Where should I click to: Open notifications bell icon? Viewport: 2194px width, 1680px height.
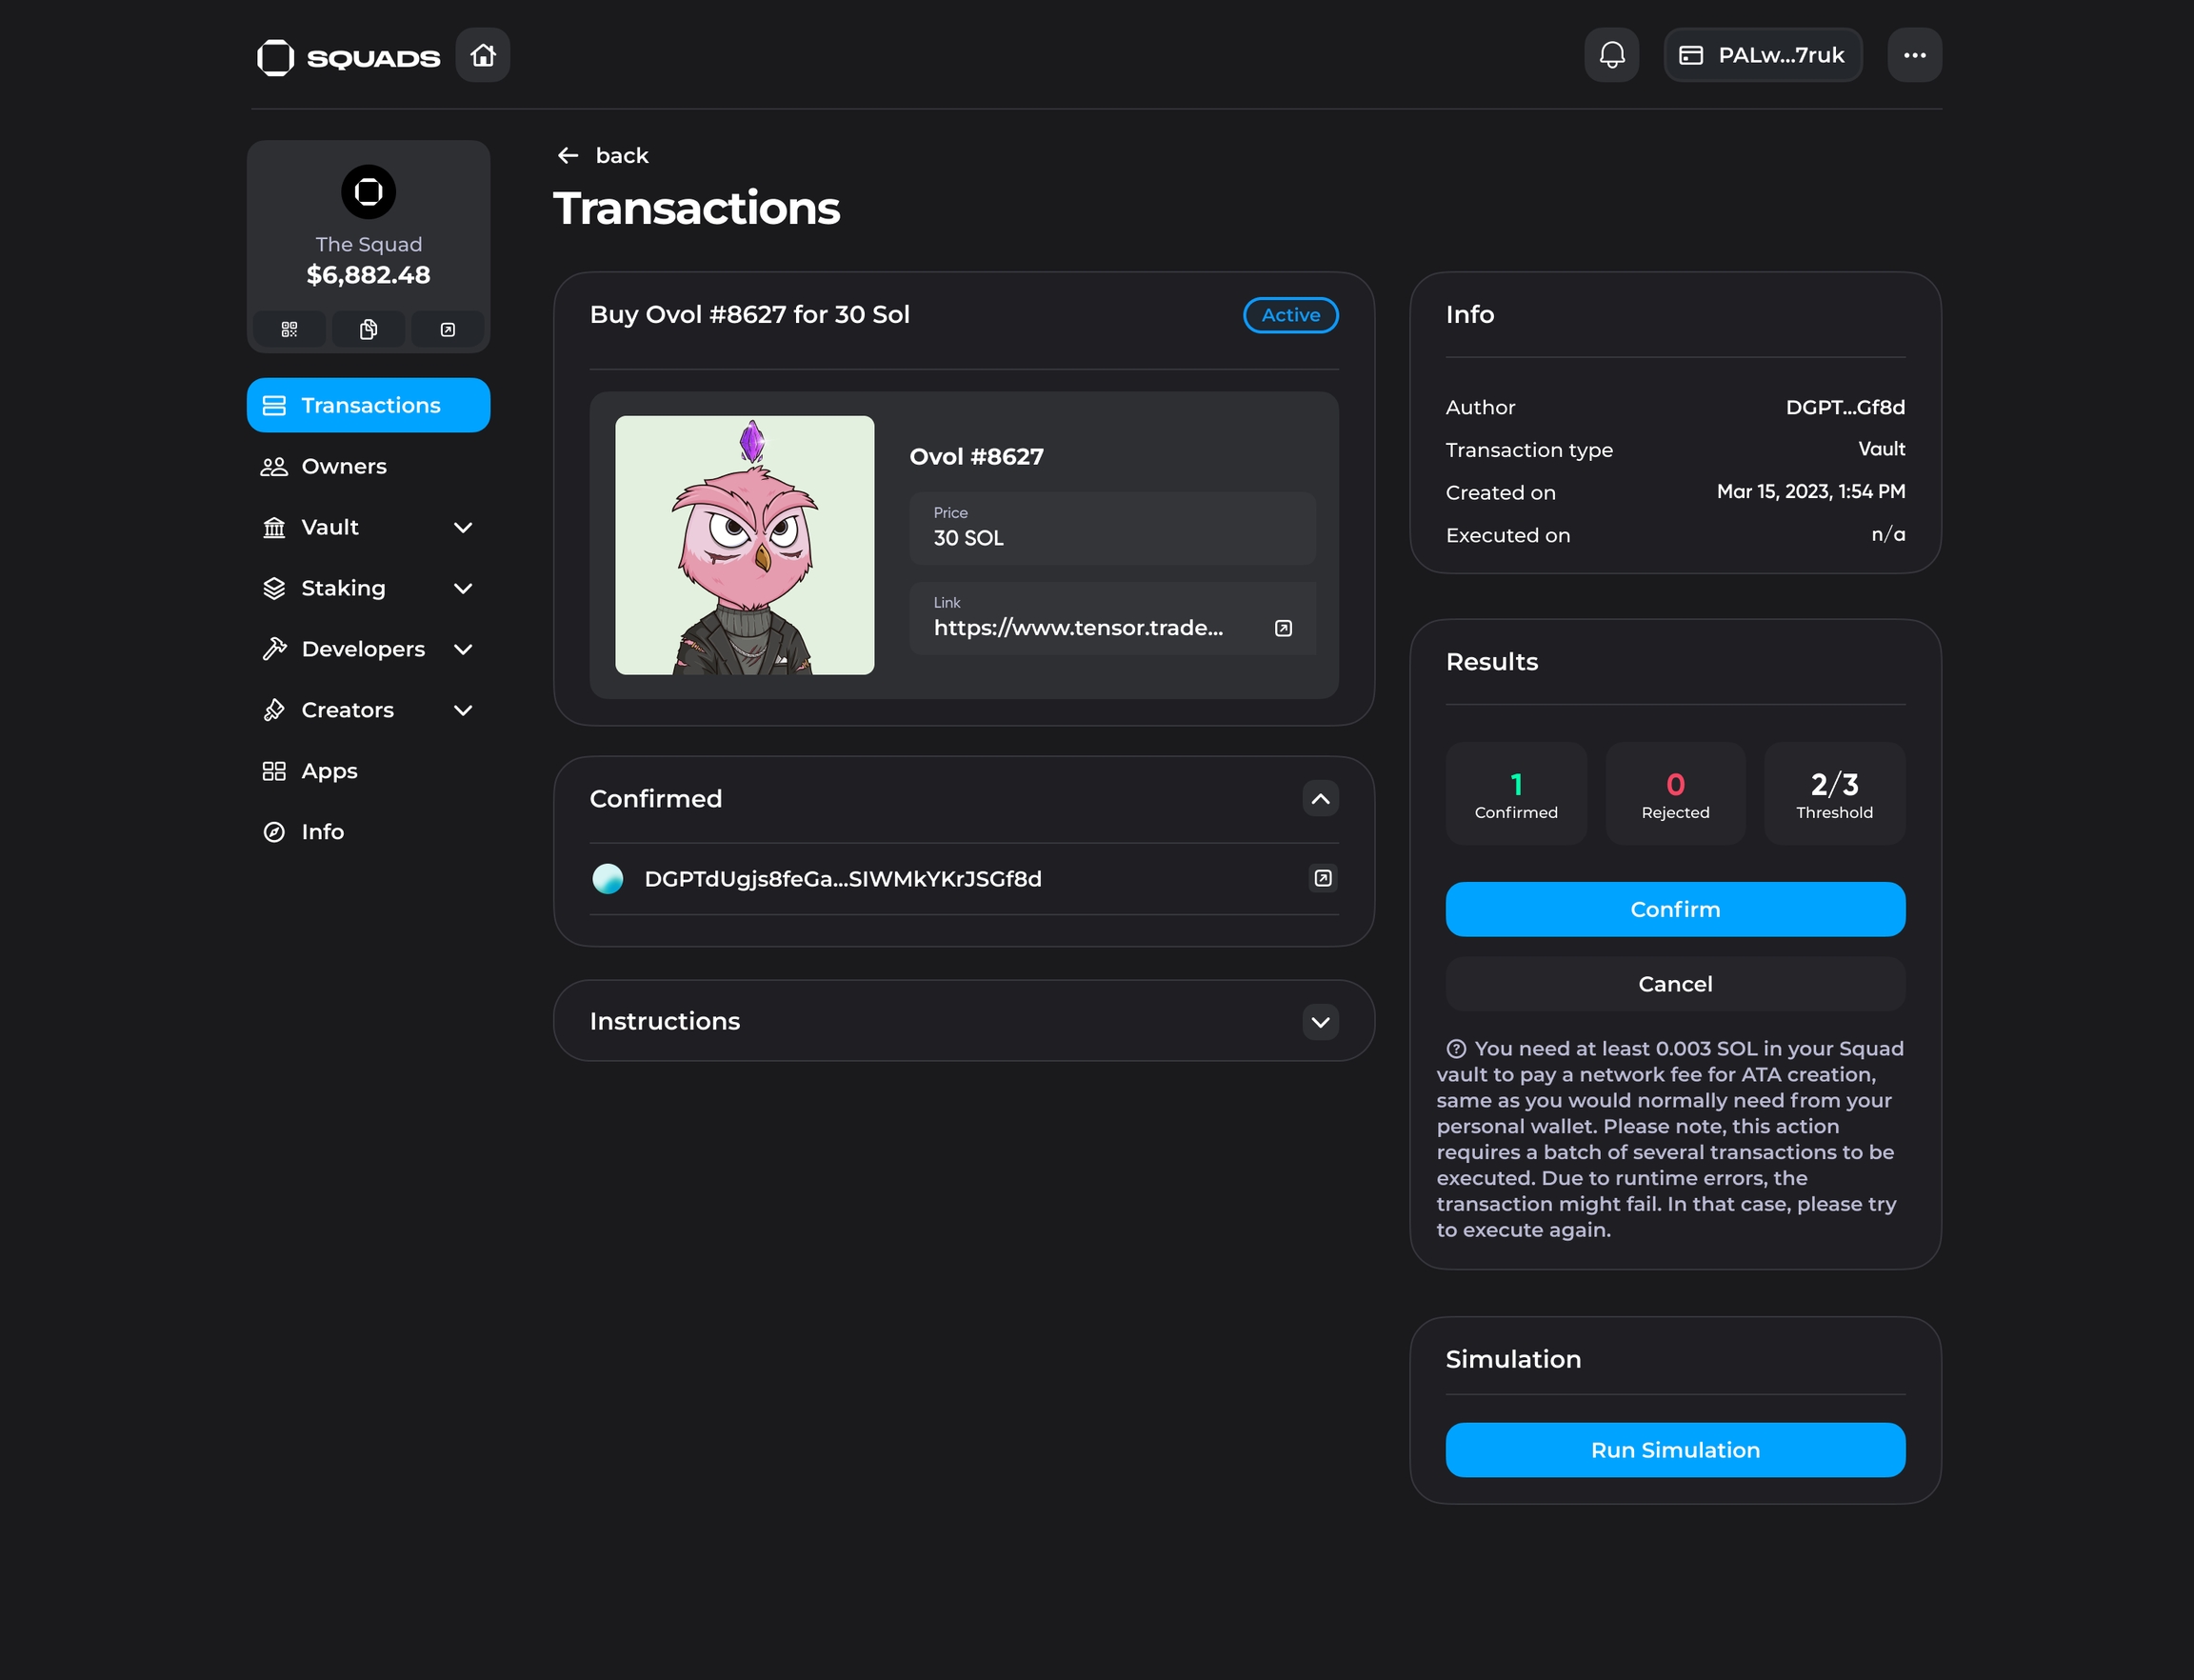[1611, 55]
